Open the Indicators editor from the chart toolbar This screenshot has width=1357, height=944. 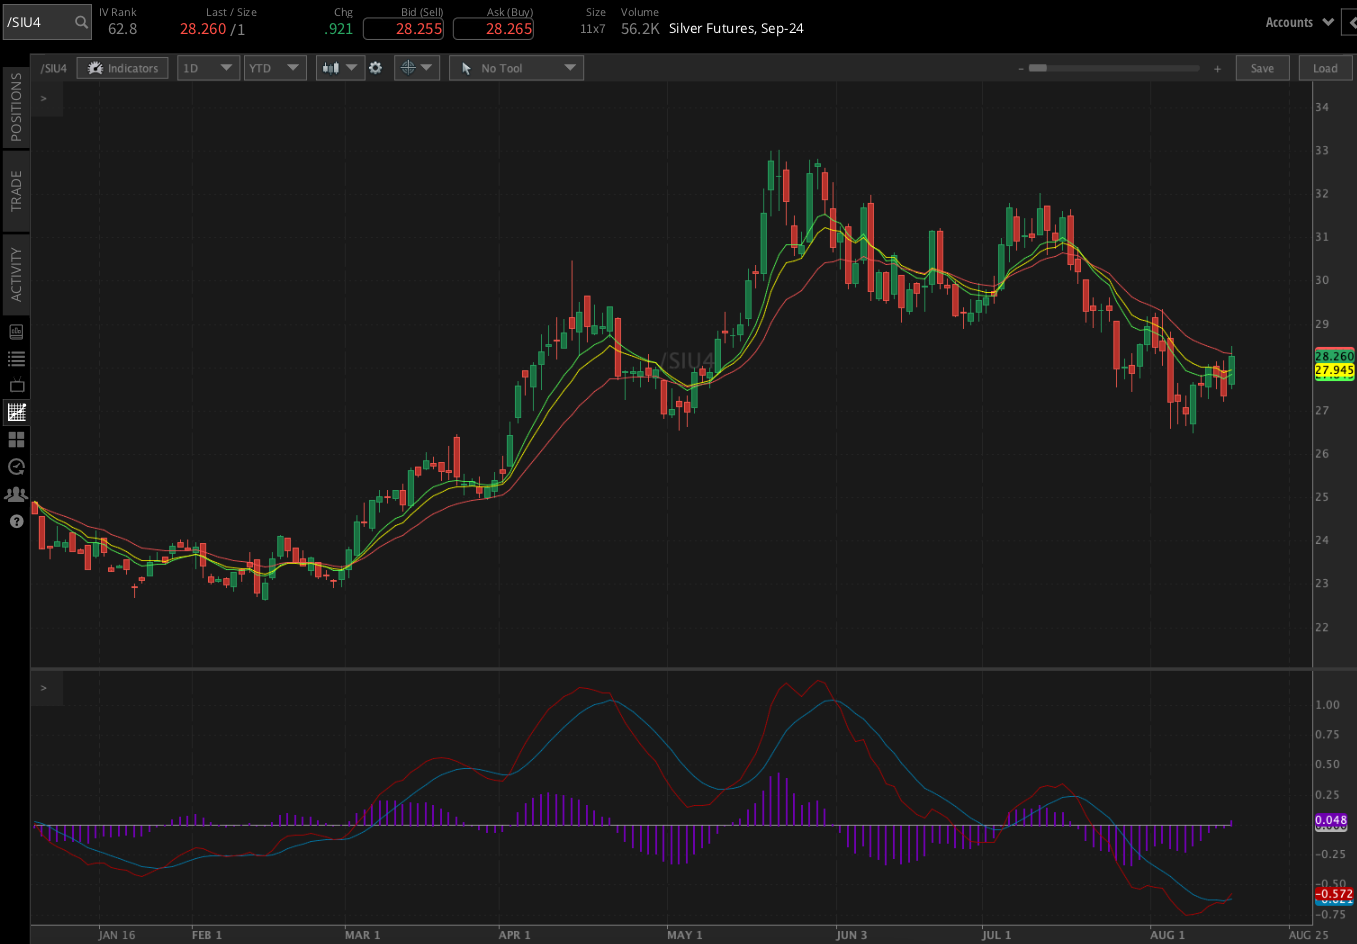tap(122, 68)
